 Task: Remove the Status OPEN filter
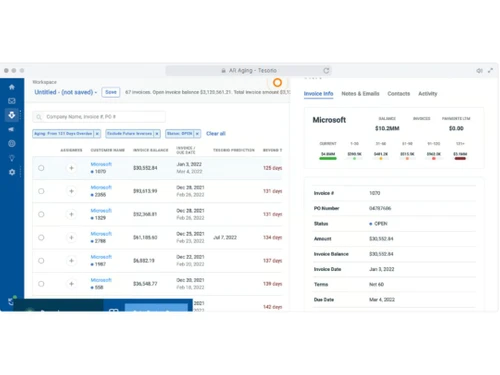tap(197, 134)
